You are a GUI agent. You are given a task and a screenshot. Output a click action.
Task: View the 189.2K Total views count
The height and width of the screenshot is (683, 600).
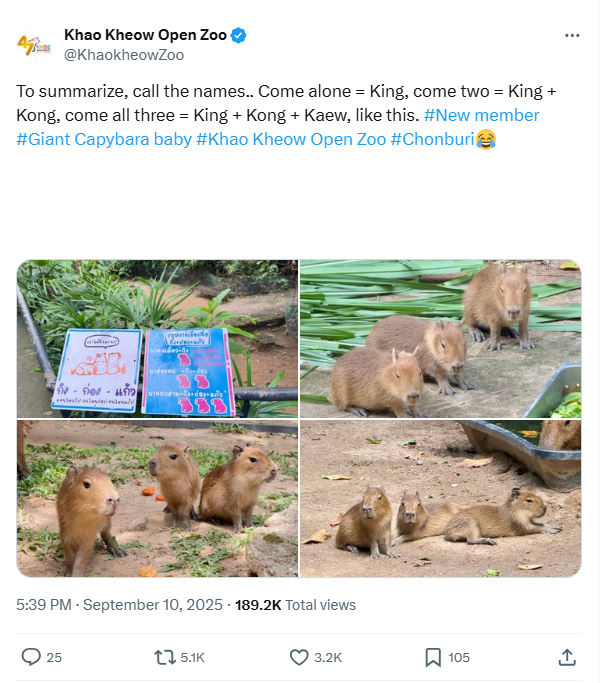pyautogui.click(x=295, y=605)
